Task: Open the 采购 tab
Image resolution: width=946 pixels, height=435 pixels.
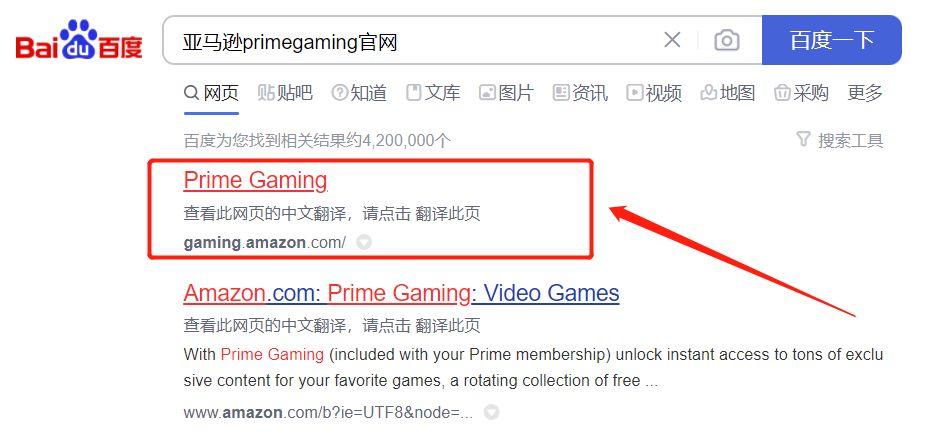Action: [x=801, y=93]
